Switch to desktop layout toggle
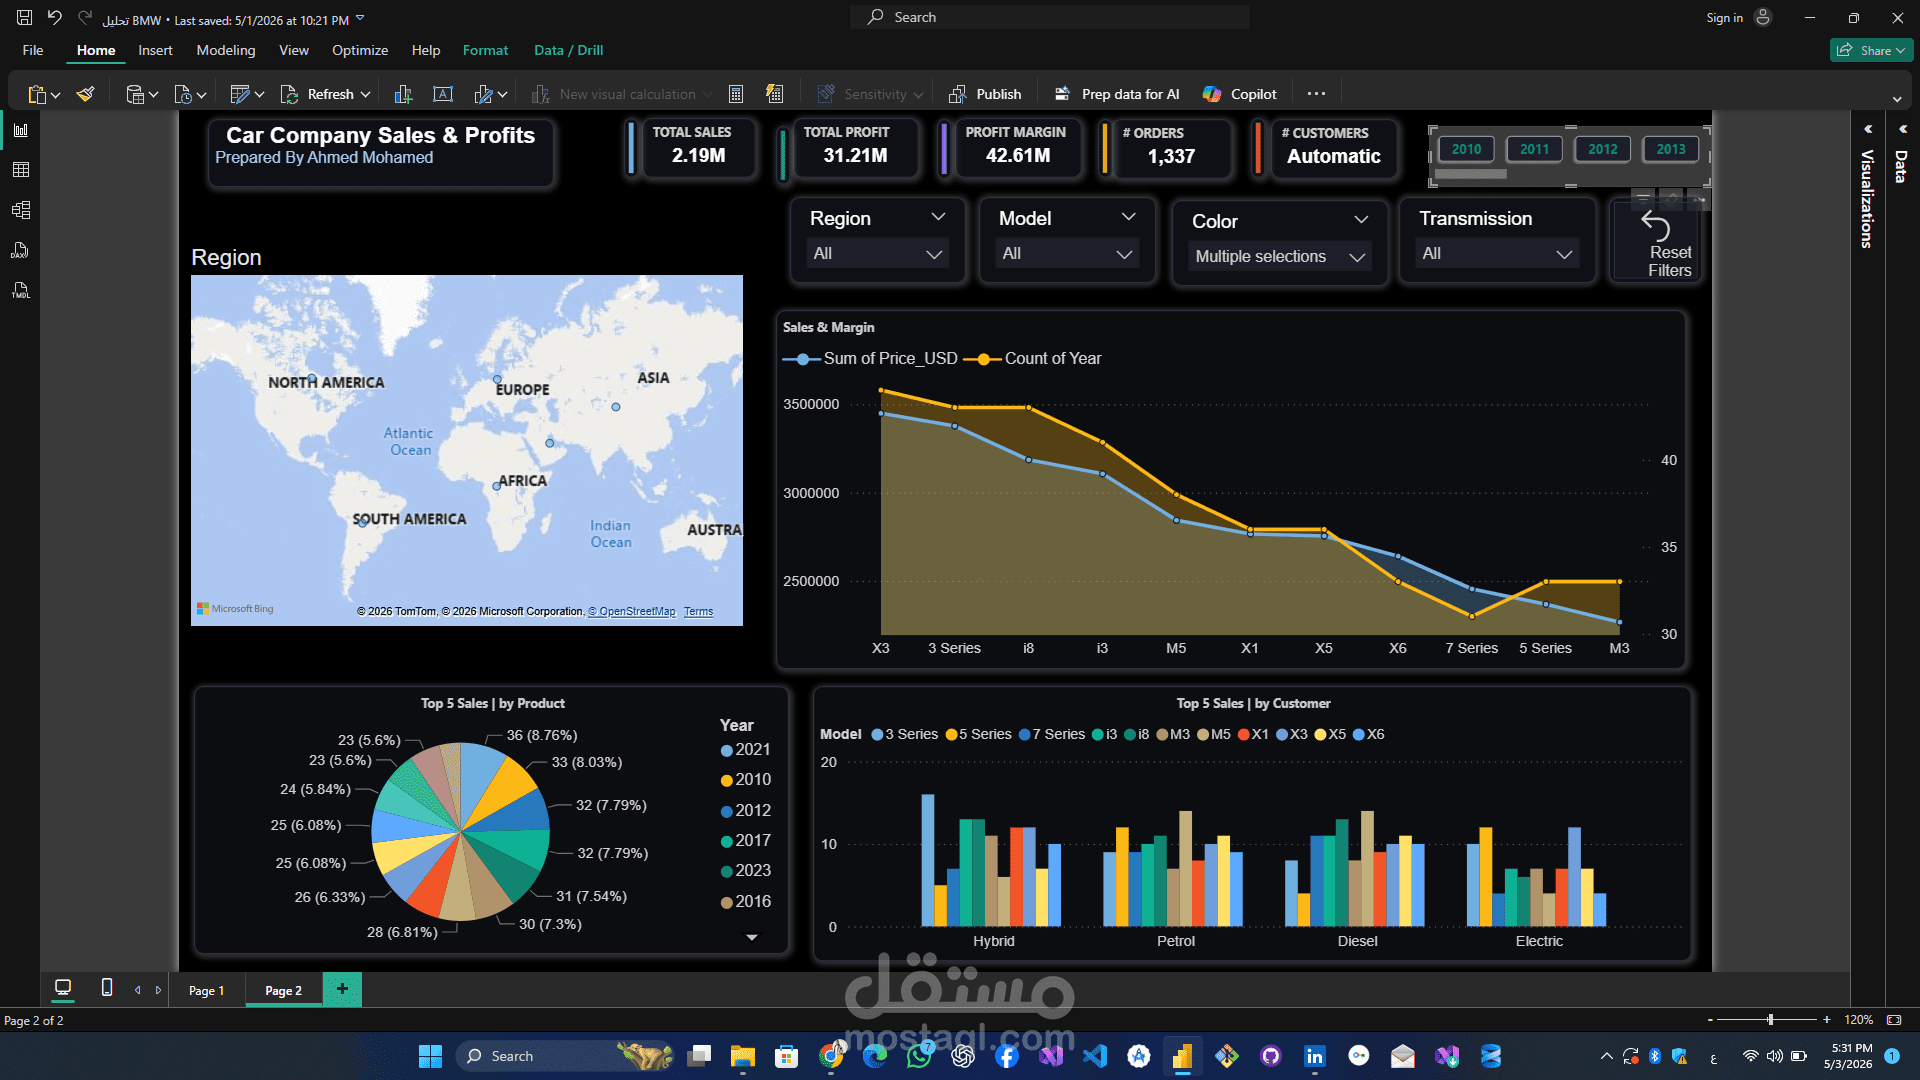 [63, 988]
